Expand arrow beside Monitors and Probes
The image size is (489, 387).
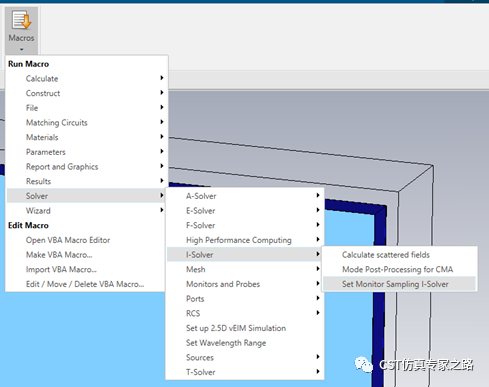pyautogui.click(x=318, y=283)
